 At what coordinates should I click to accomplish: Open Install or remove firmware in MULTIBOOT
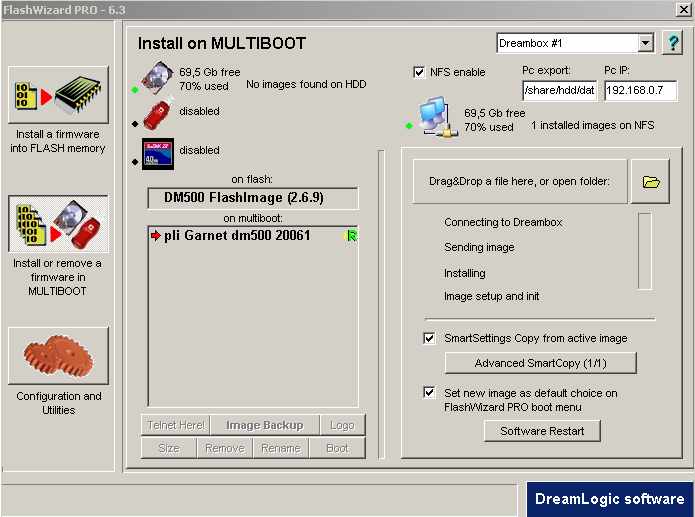tap(58, 224)
